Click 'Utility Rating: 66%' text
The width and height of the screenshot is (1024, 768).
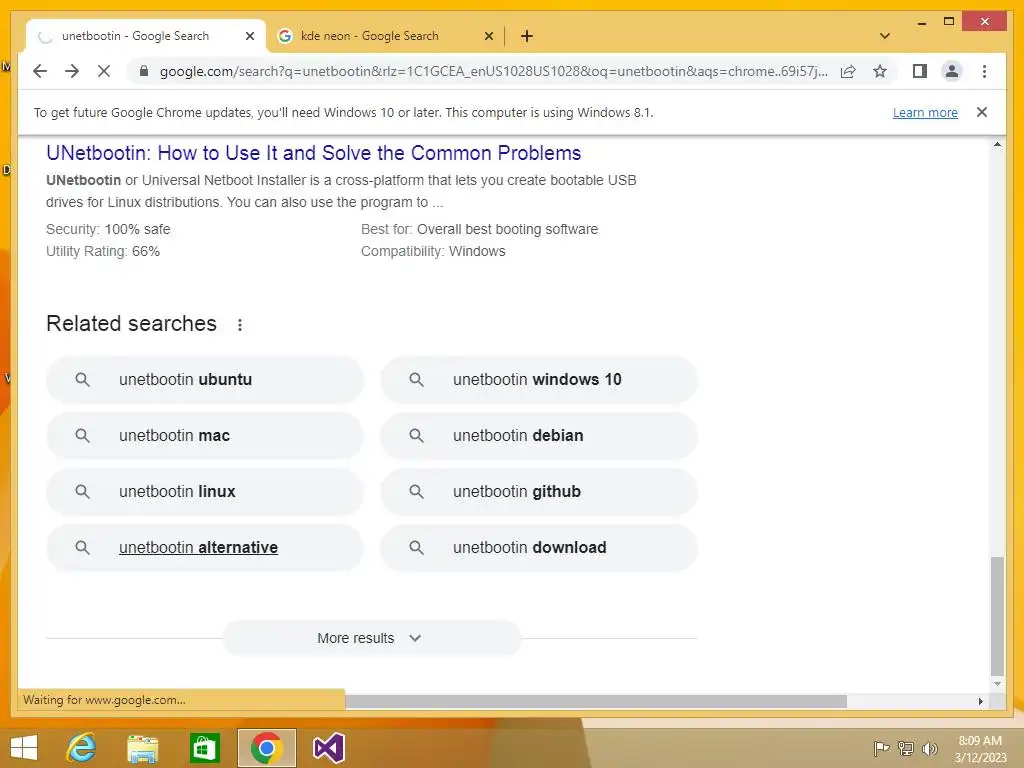point(103,251)
